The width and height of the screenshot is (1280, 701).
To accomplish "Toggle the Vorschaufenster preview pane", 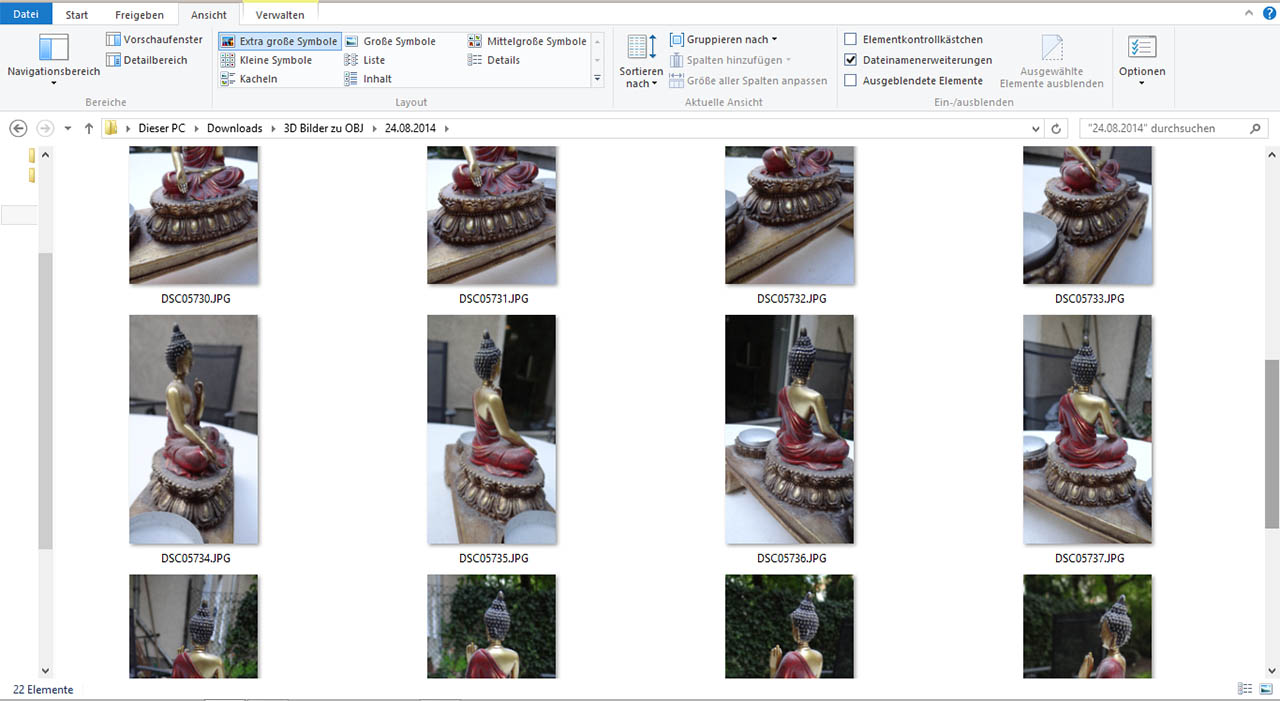I will point(154,40).
